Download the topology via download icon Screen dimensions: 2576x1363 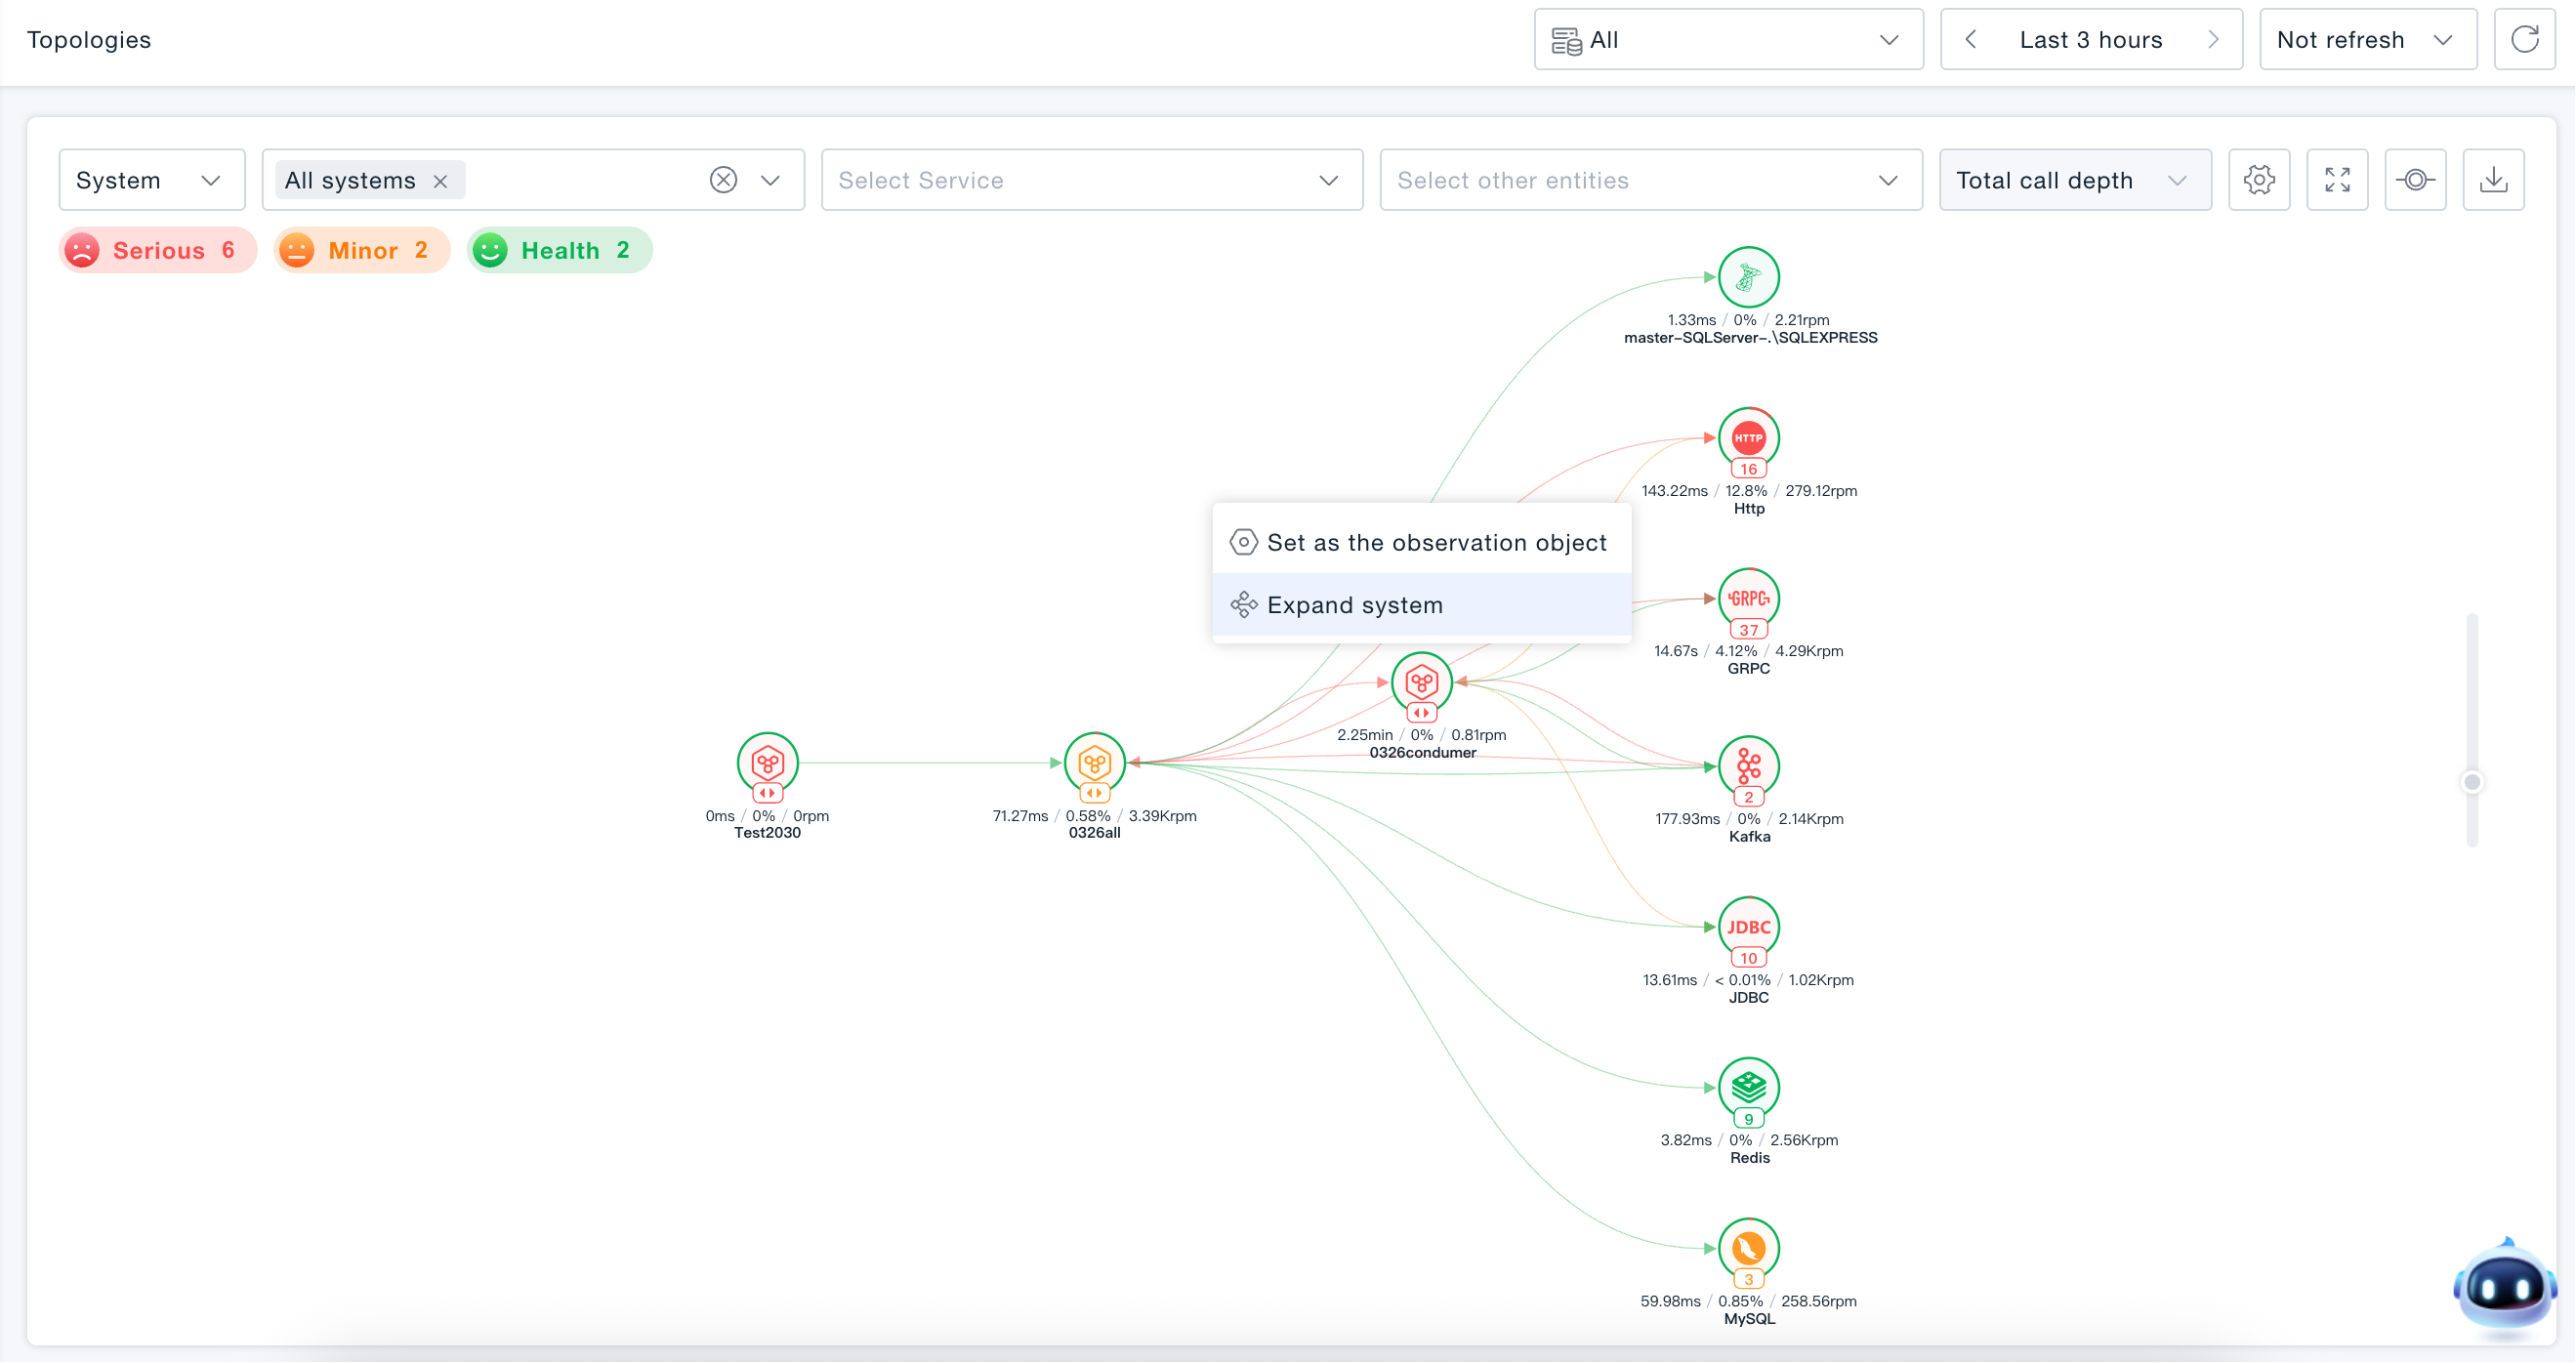pyautogui.click(x=2493, y=180)
